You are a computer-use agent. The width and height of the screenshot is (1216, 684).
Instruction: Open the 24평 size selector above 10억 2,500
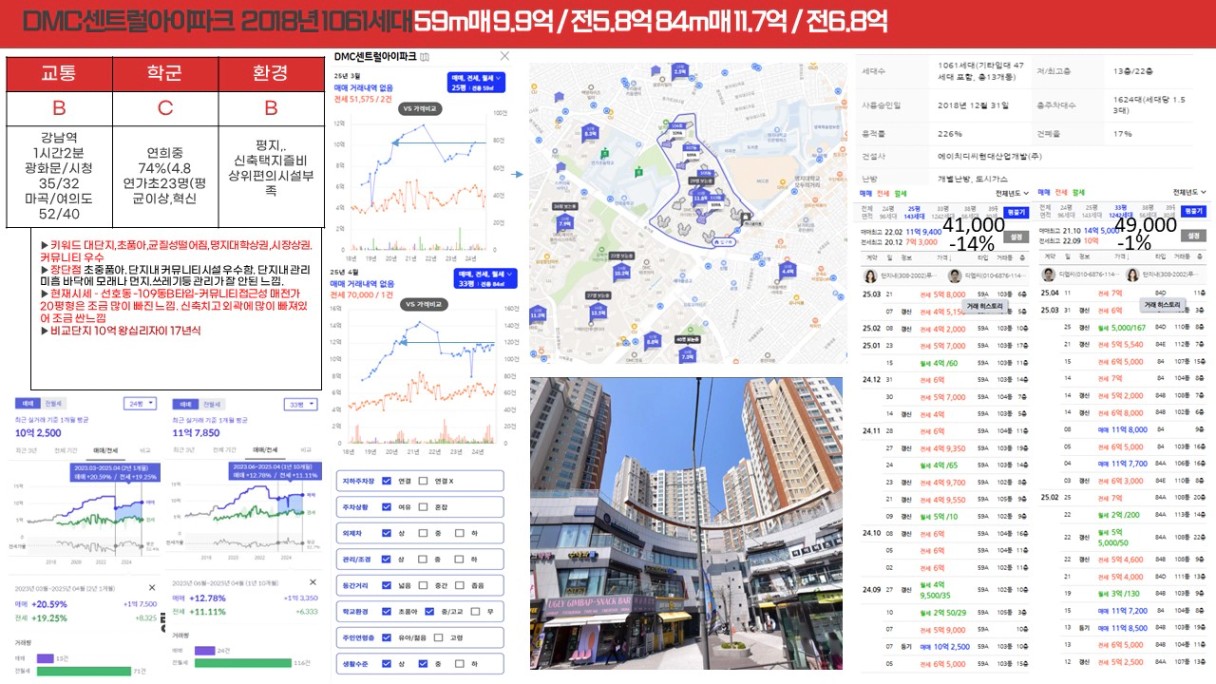click(x=138, y=404)
